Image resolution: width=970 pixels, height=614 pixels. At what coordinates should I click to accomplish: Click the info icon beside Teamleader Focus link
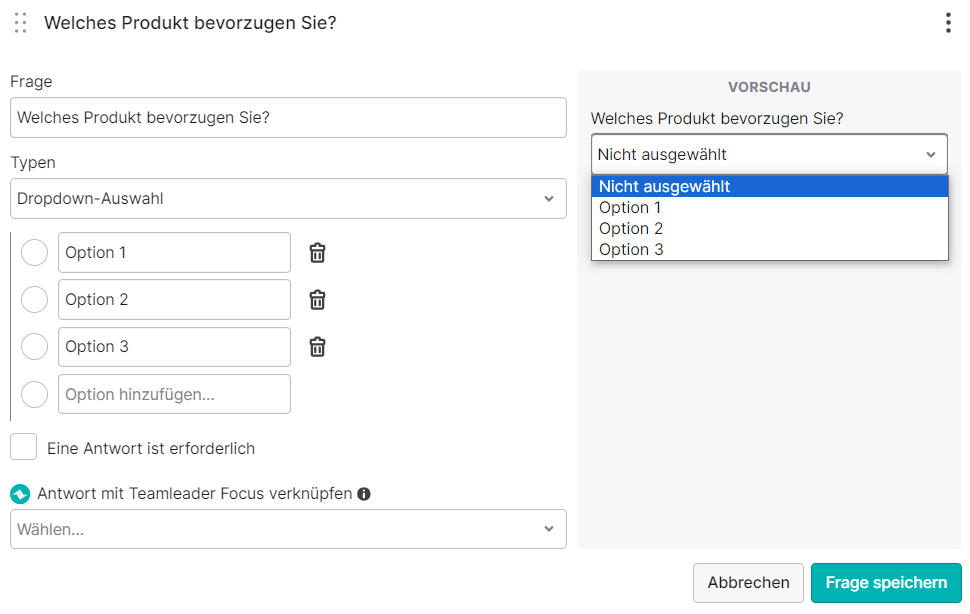click(364, 494)
